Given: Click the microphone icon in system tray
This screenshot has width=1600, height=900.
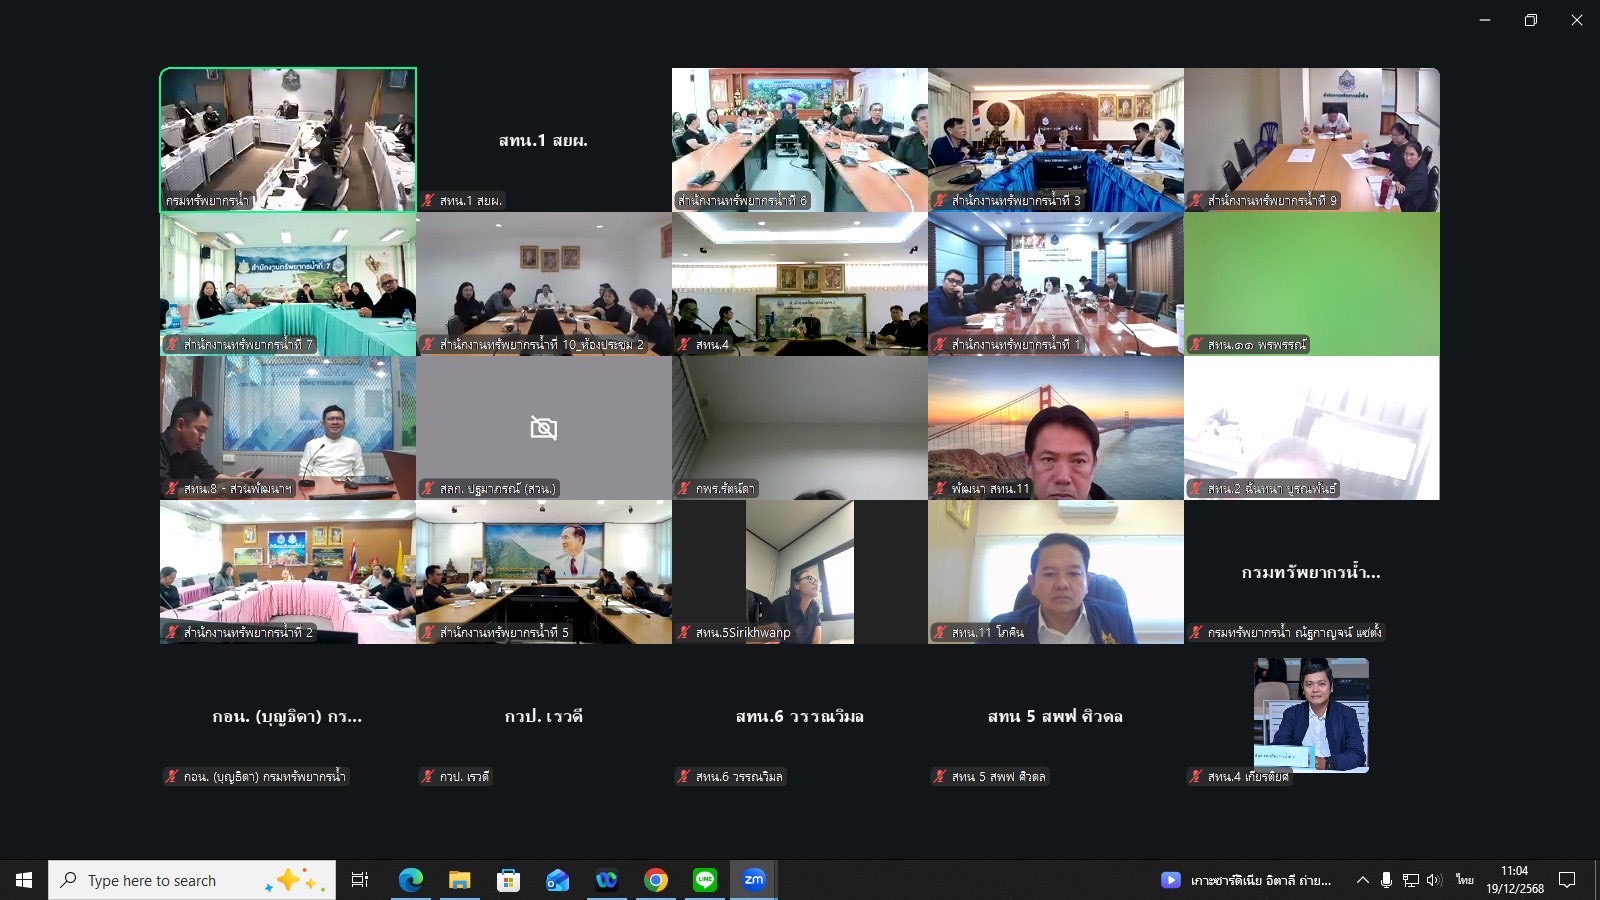Looking at the screenshot, I should (x=1386, y=880).
